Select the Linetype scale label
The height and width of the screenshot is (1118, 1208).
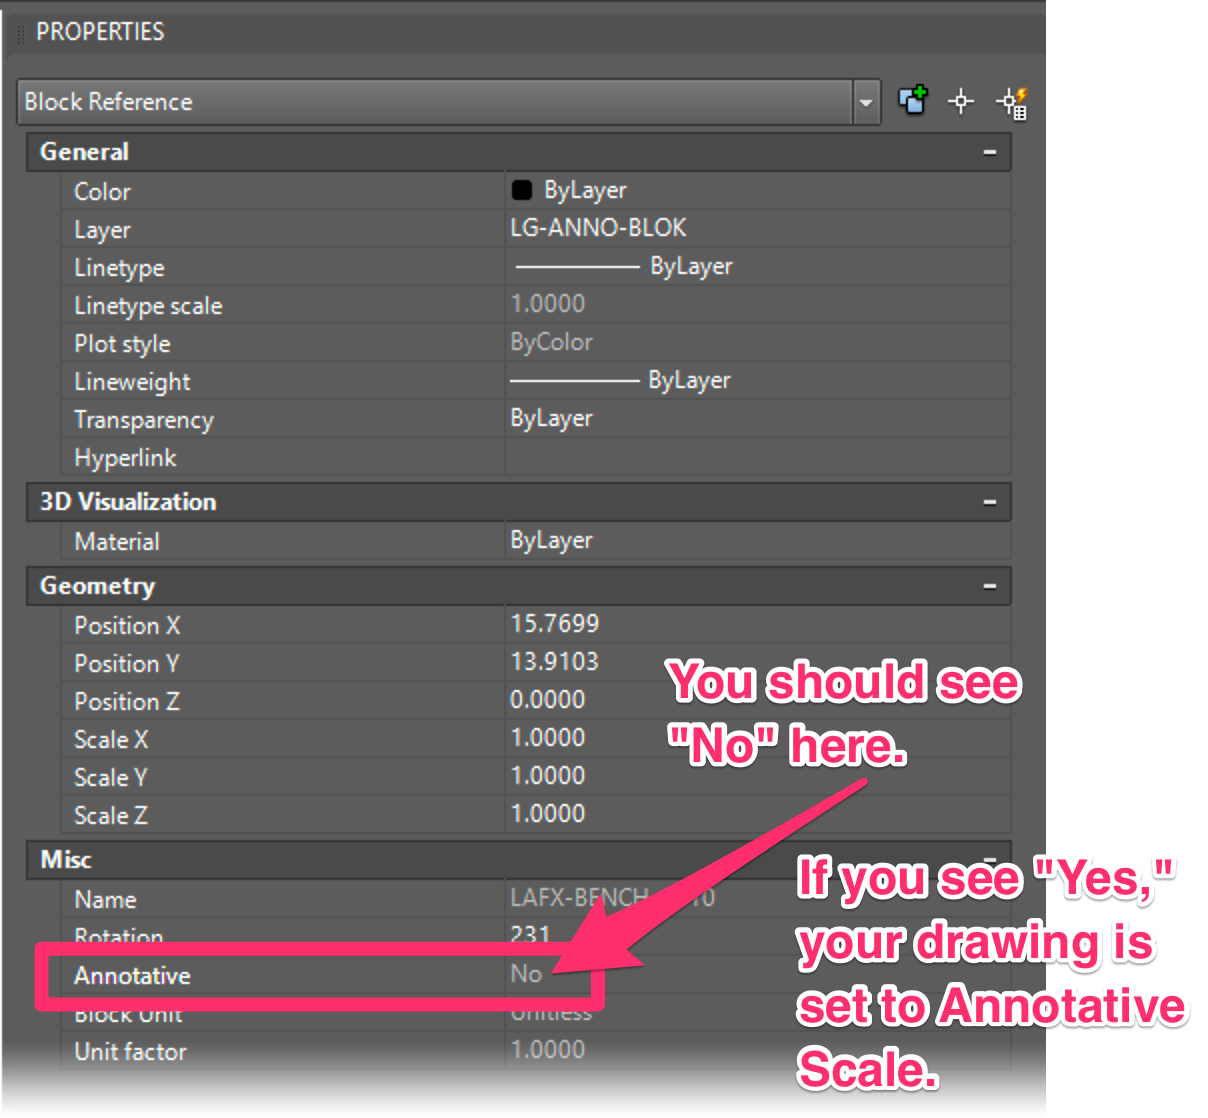148,306
